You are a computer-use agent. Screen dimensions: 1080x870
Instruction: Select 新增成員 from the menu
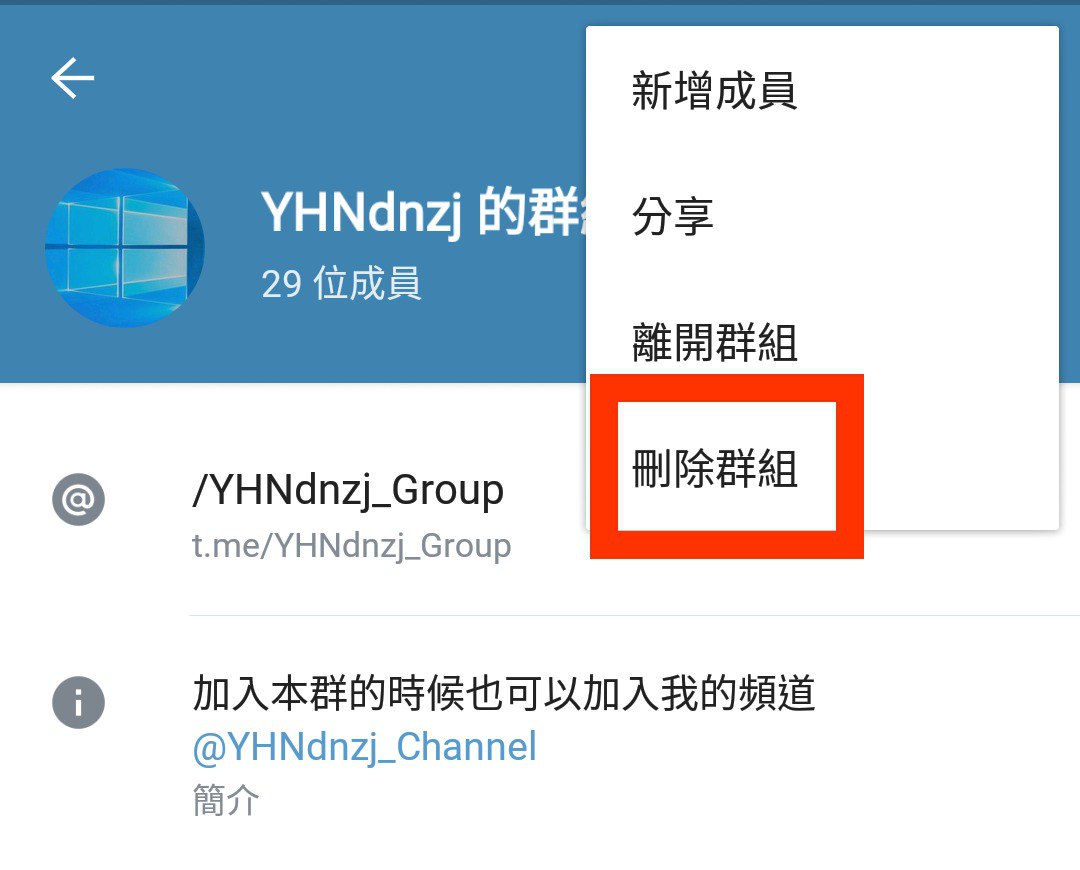coord(715,91)
